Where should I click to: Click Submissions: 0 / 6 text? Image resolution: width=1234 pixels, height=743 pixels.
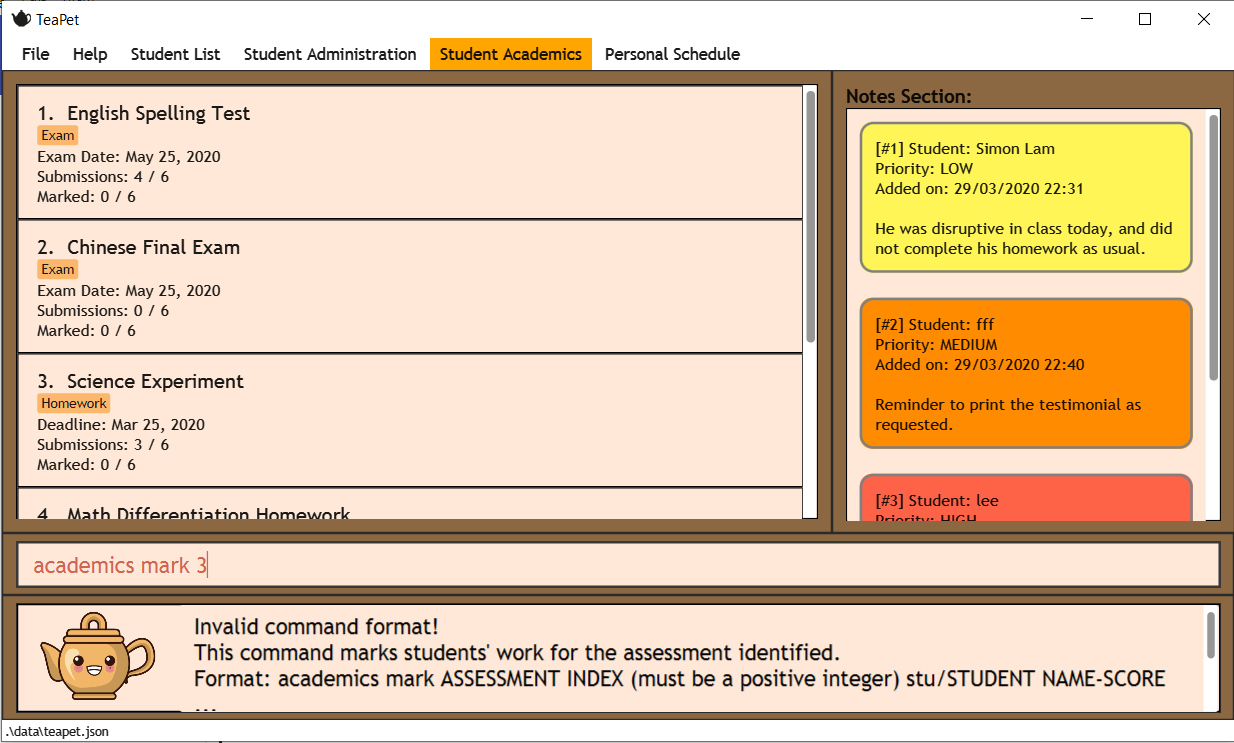(103, 311)
